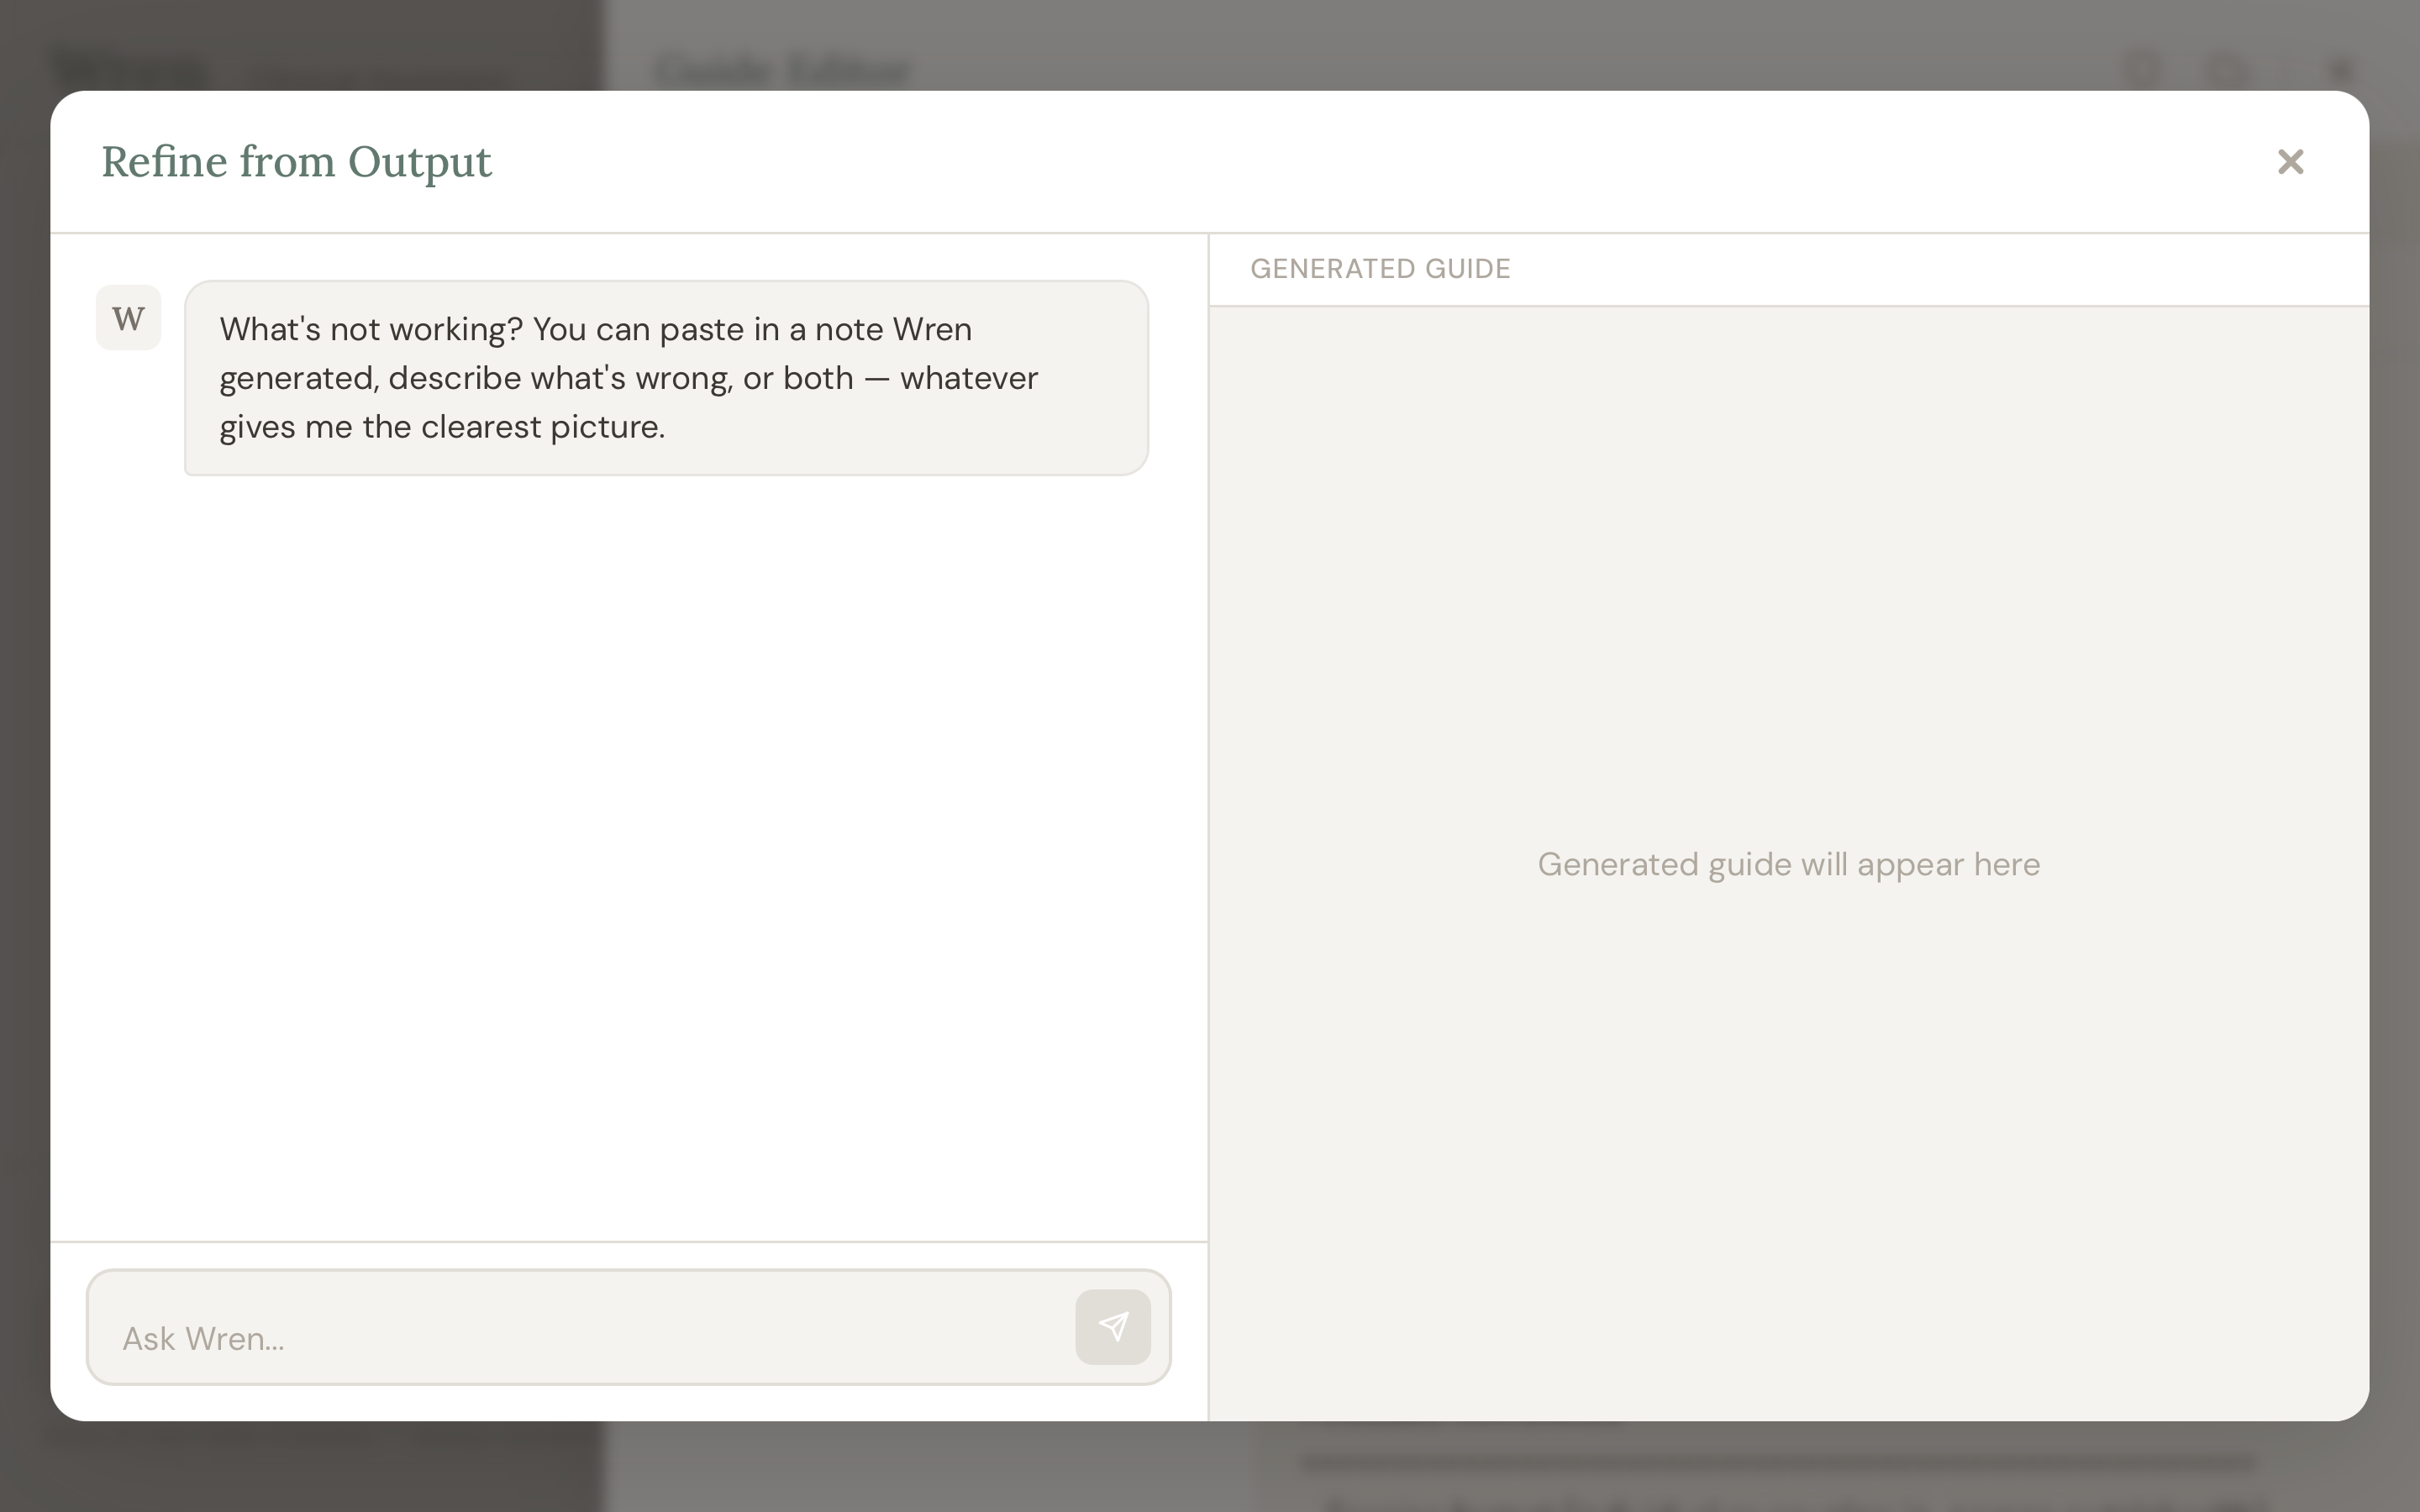Click the dark sidebar strip below the dialog
Viewport: 2420px width, 1512px height.
[x=300, y=1466]
